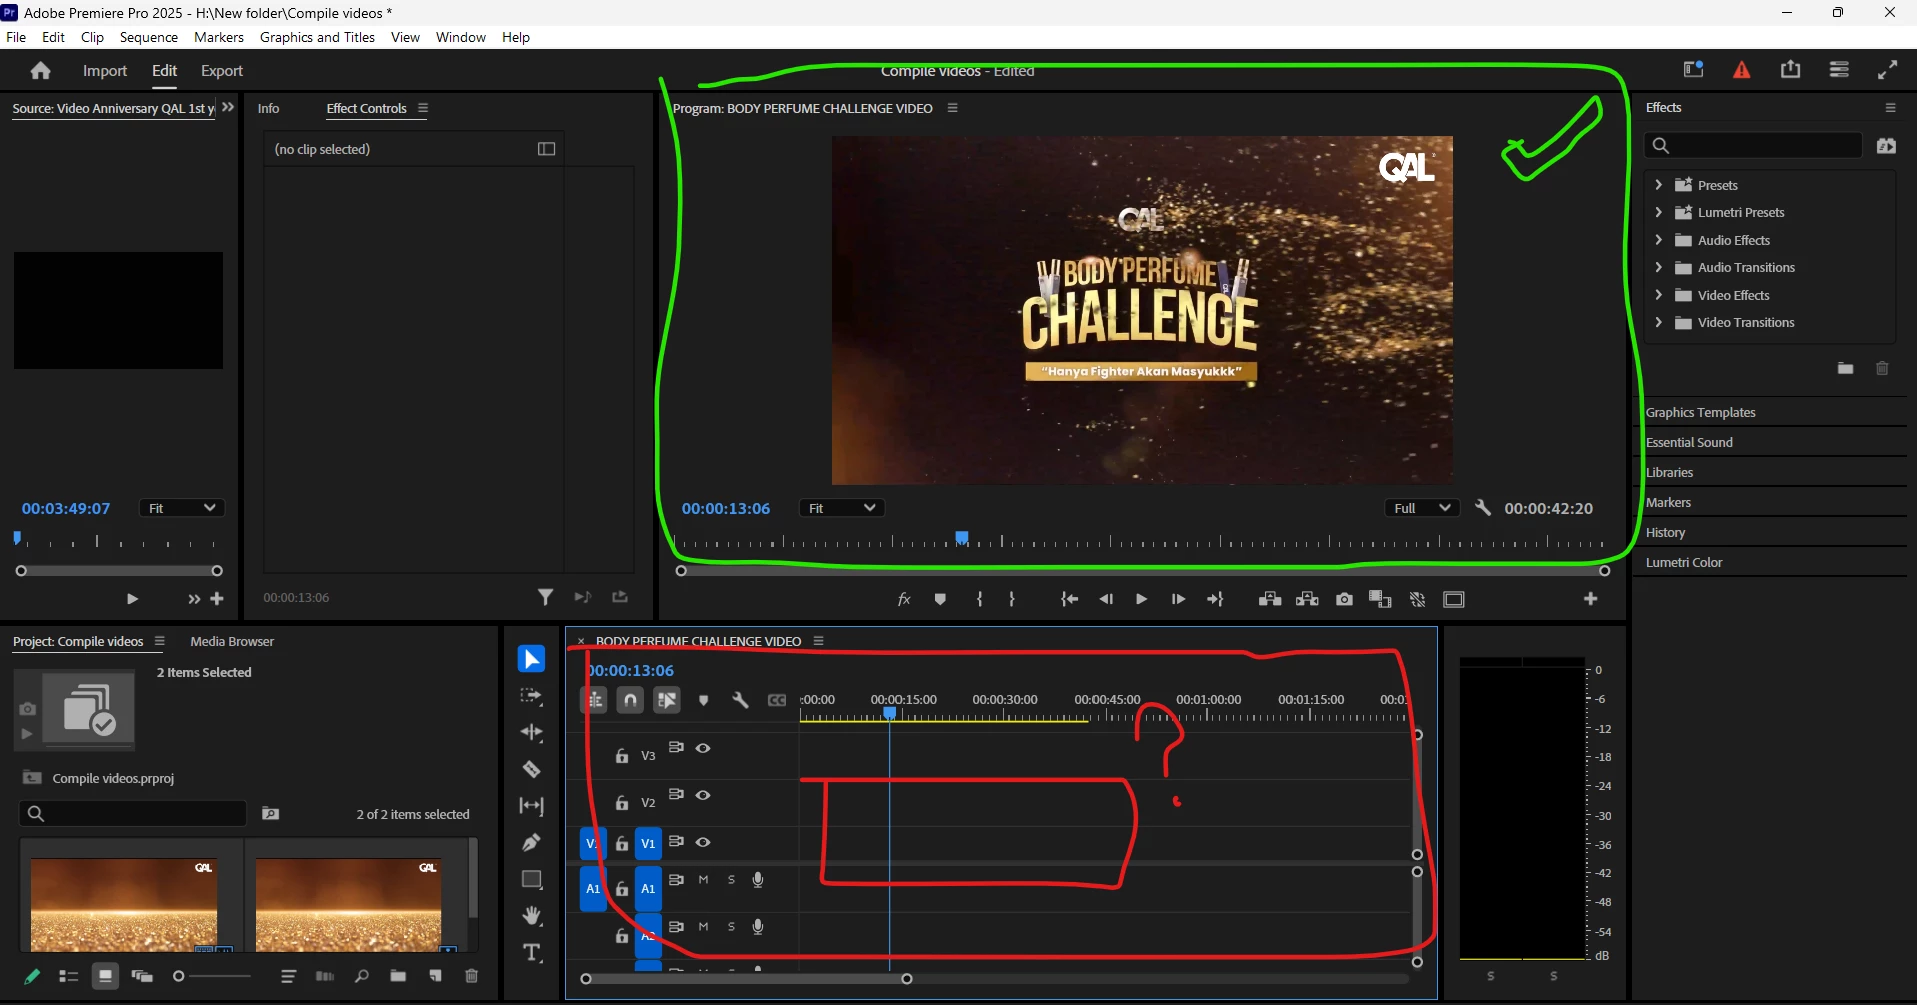The width and height of the screenshot is (1917, 1005).
Task: Toggle the V2 track lock
Action: click(621, 803)
